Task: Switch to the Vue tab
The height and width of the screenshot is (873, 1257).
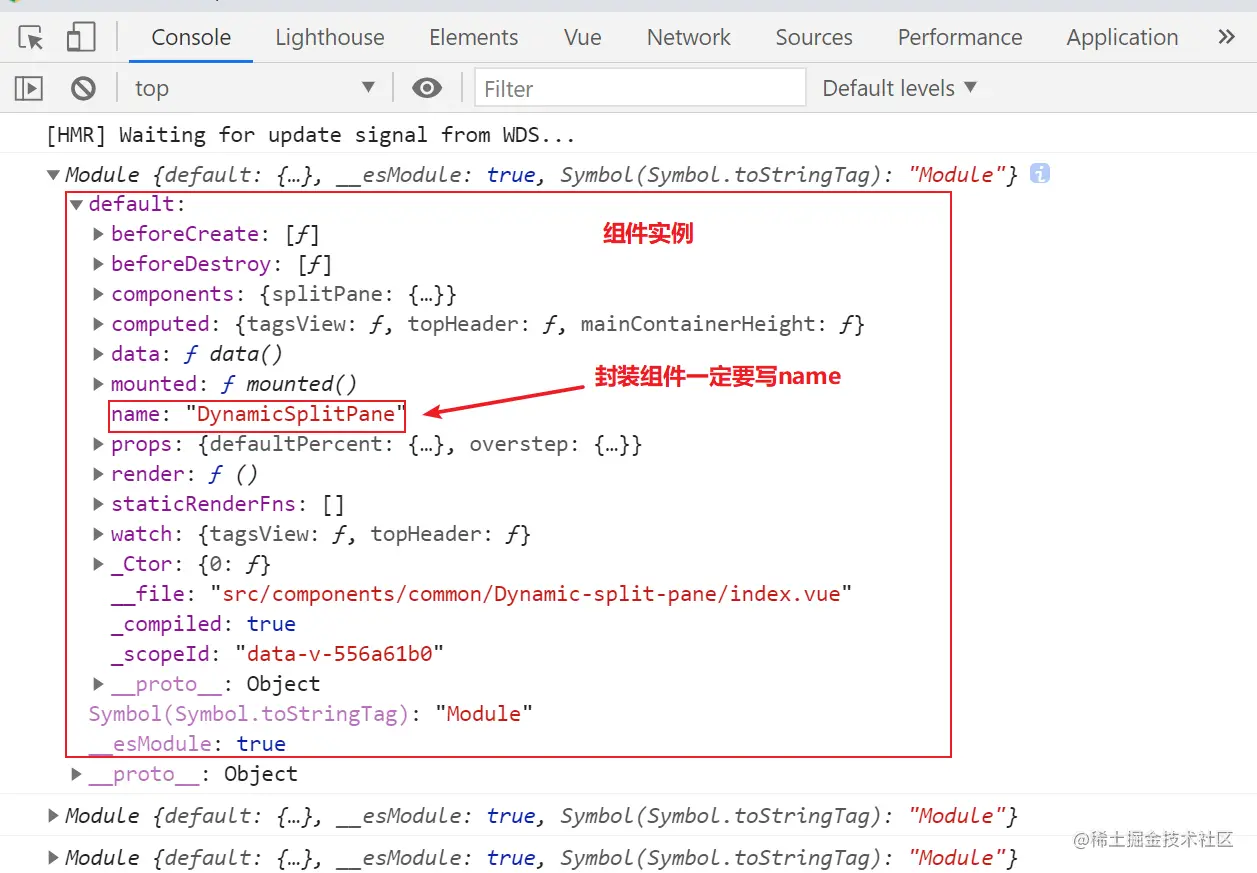Action: click(583, 37)
